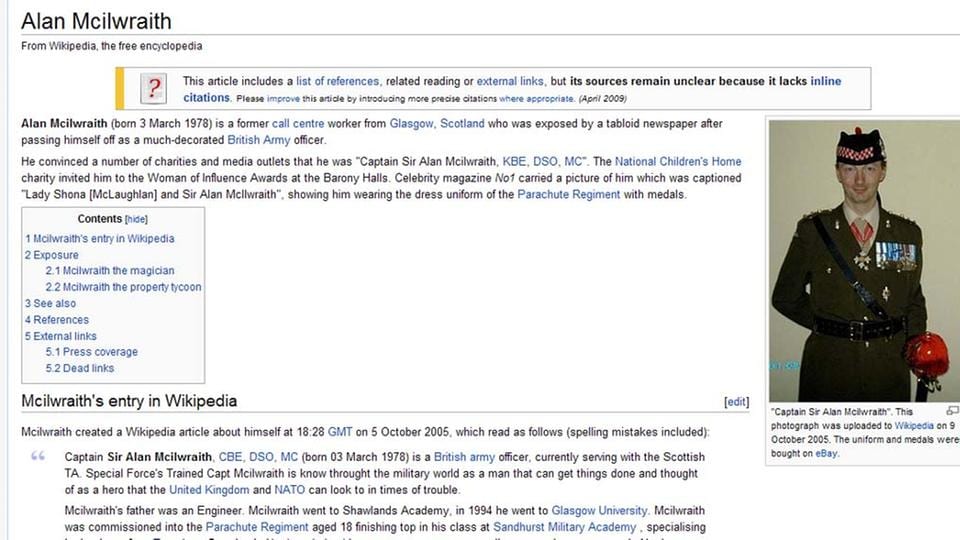This screenshot has width=960, height=540.
Task: Jump to '2.2 Mcilwraith the property tycoon'
Action: pos(123,287)
